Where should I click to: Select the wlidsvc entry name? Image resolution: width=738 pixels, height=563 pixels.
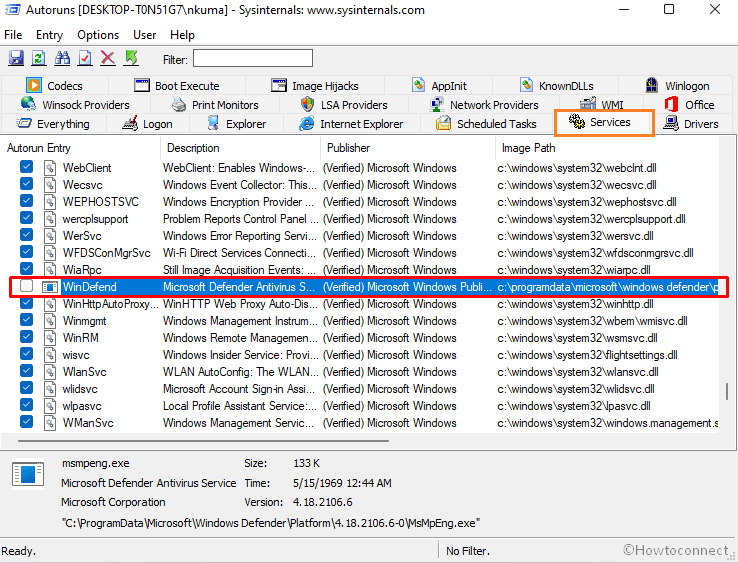tap(80, 389)
